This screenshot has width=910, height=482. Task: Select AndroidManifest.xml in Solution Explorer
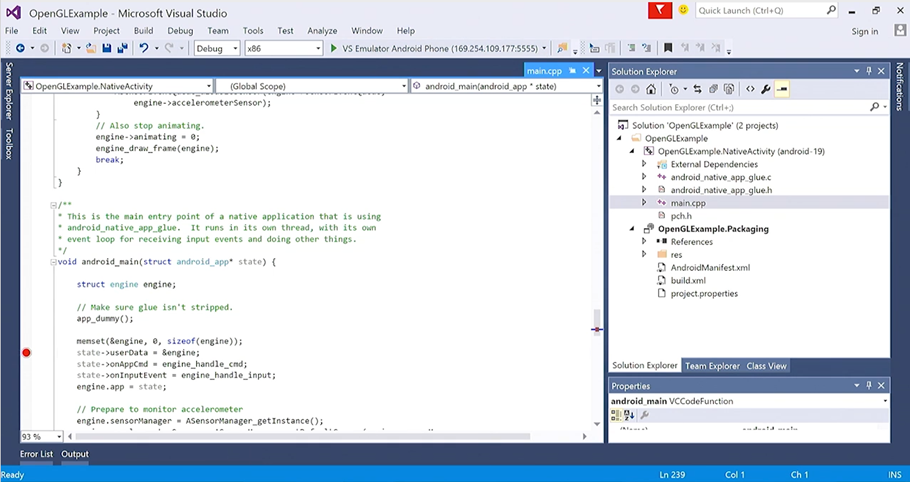pyautogui.click(x=710, y=267)
